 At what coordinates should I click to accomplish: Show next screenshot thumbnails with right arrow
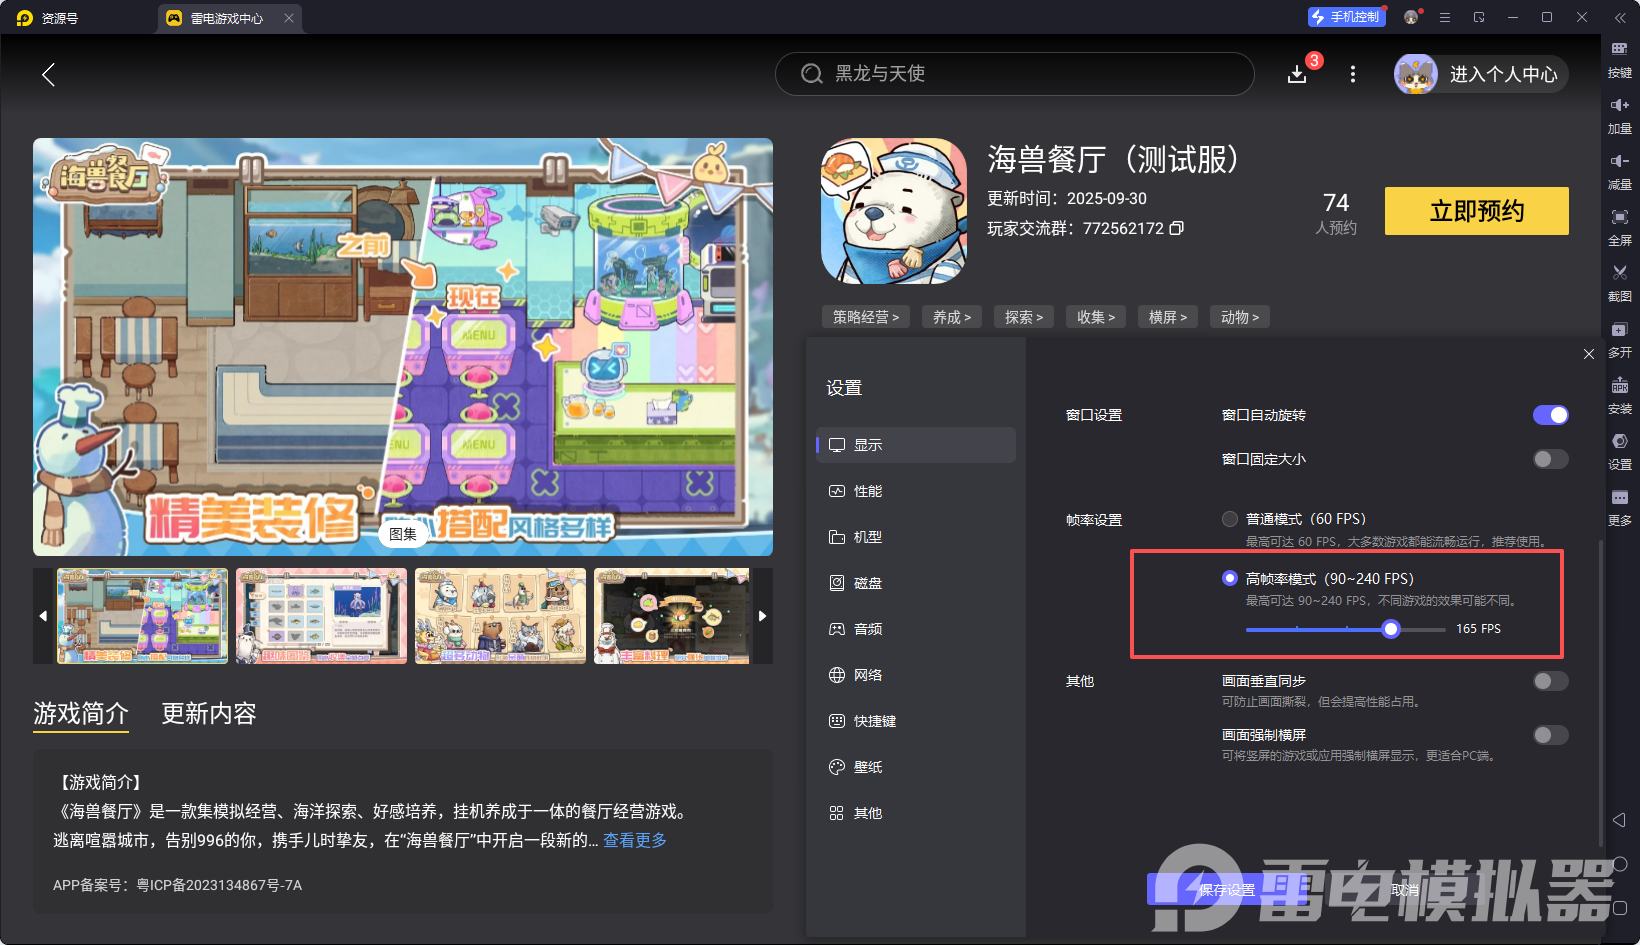pos(762,616)
